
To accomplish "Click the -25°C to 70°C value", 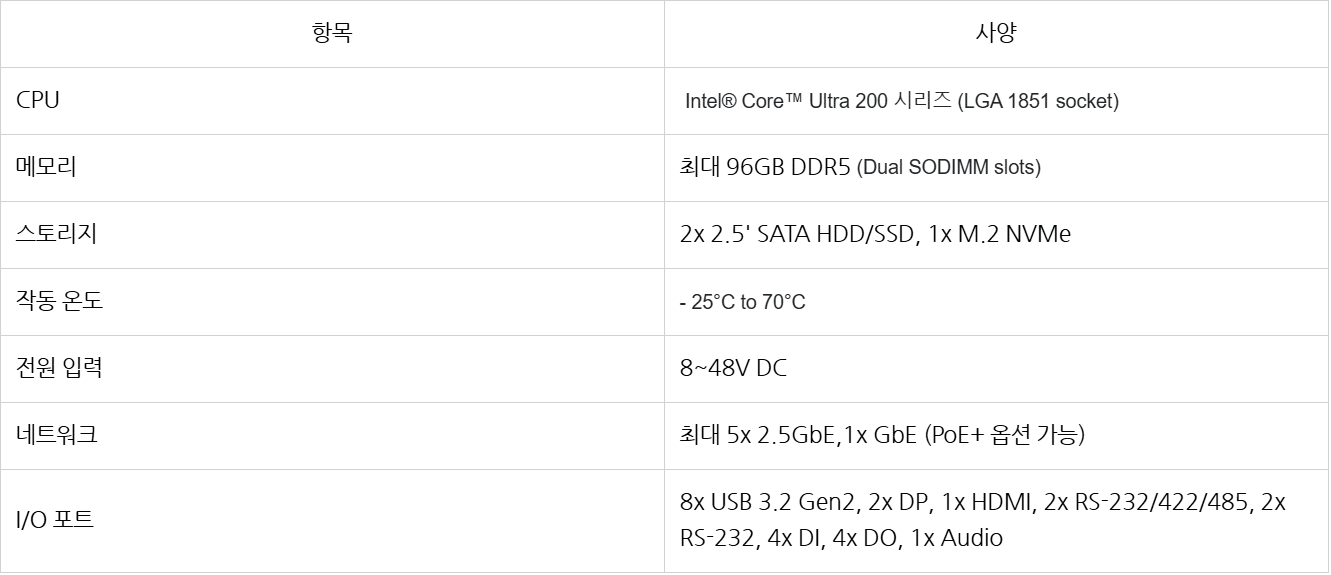I will (742, 302).
